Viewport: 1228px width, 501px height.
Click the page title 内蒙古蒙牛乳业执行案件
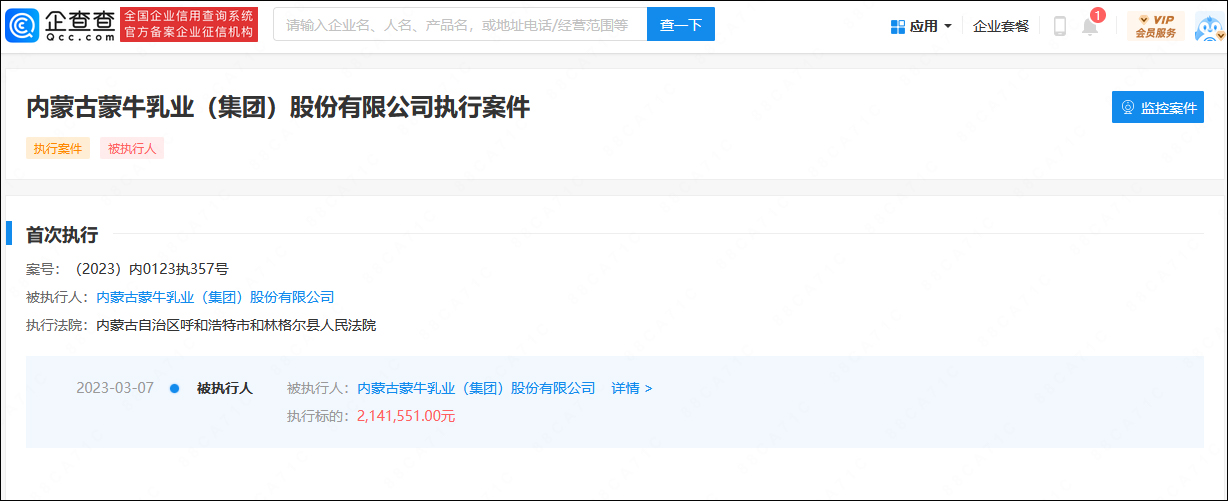278,108
